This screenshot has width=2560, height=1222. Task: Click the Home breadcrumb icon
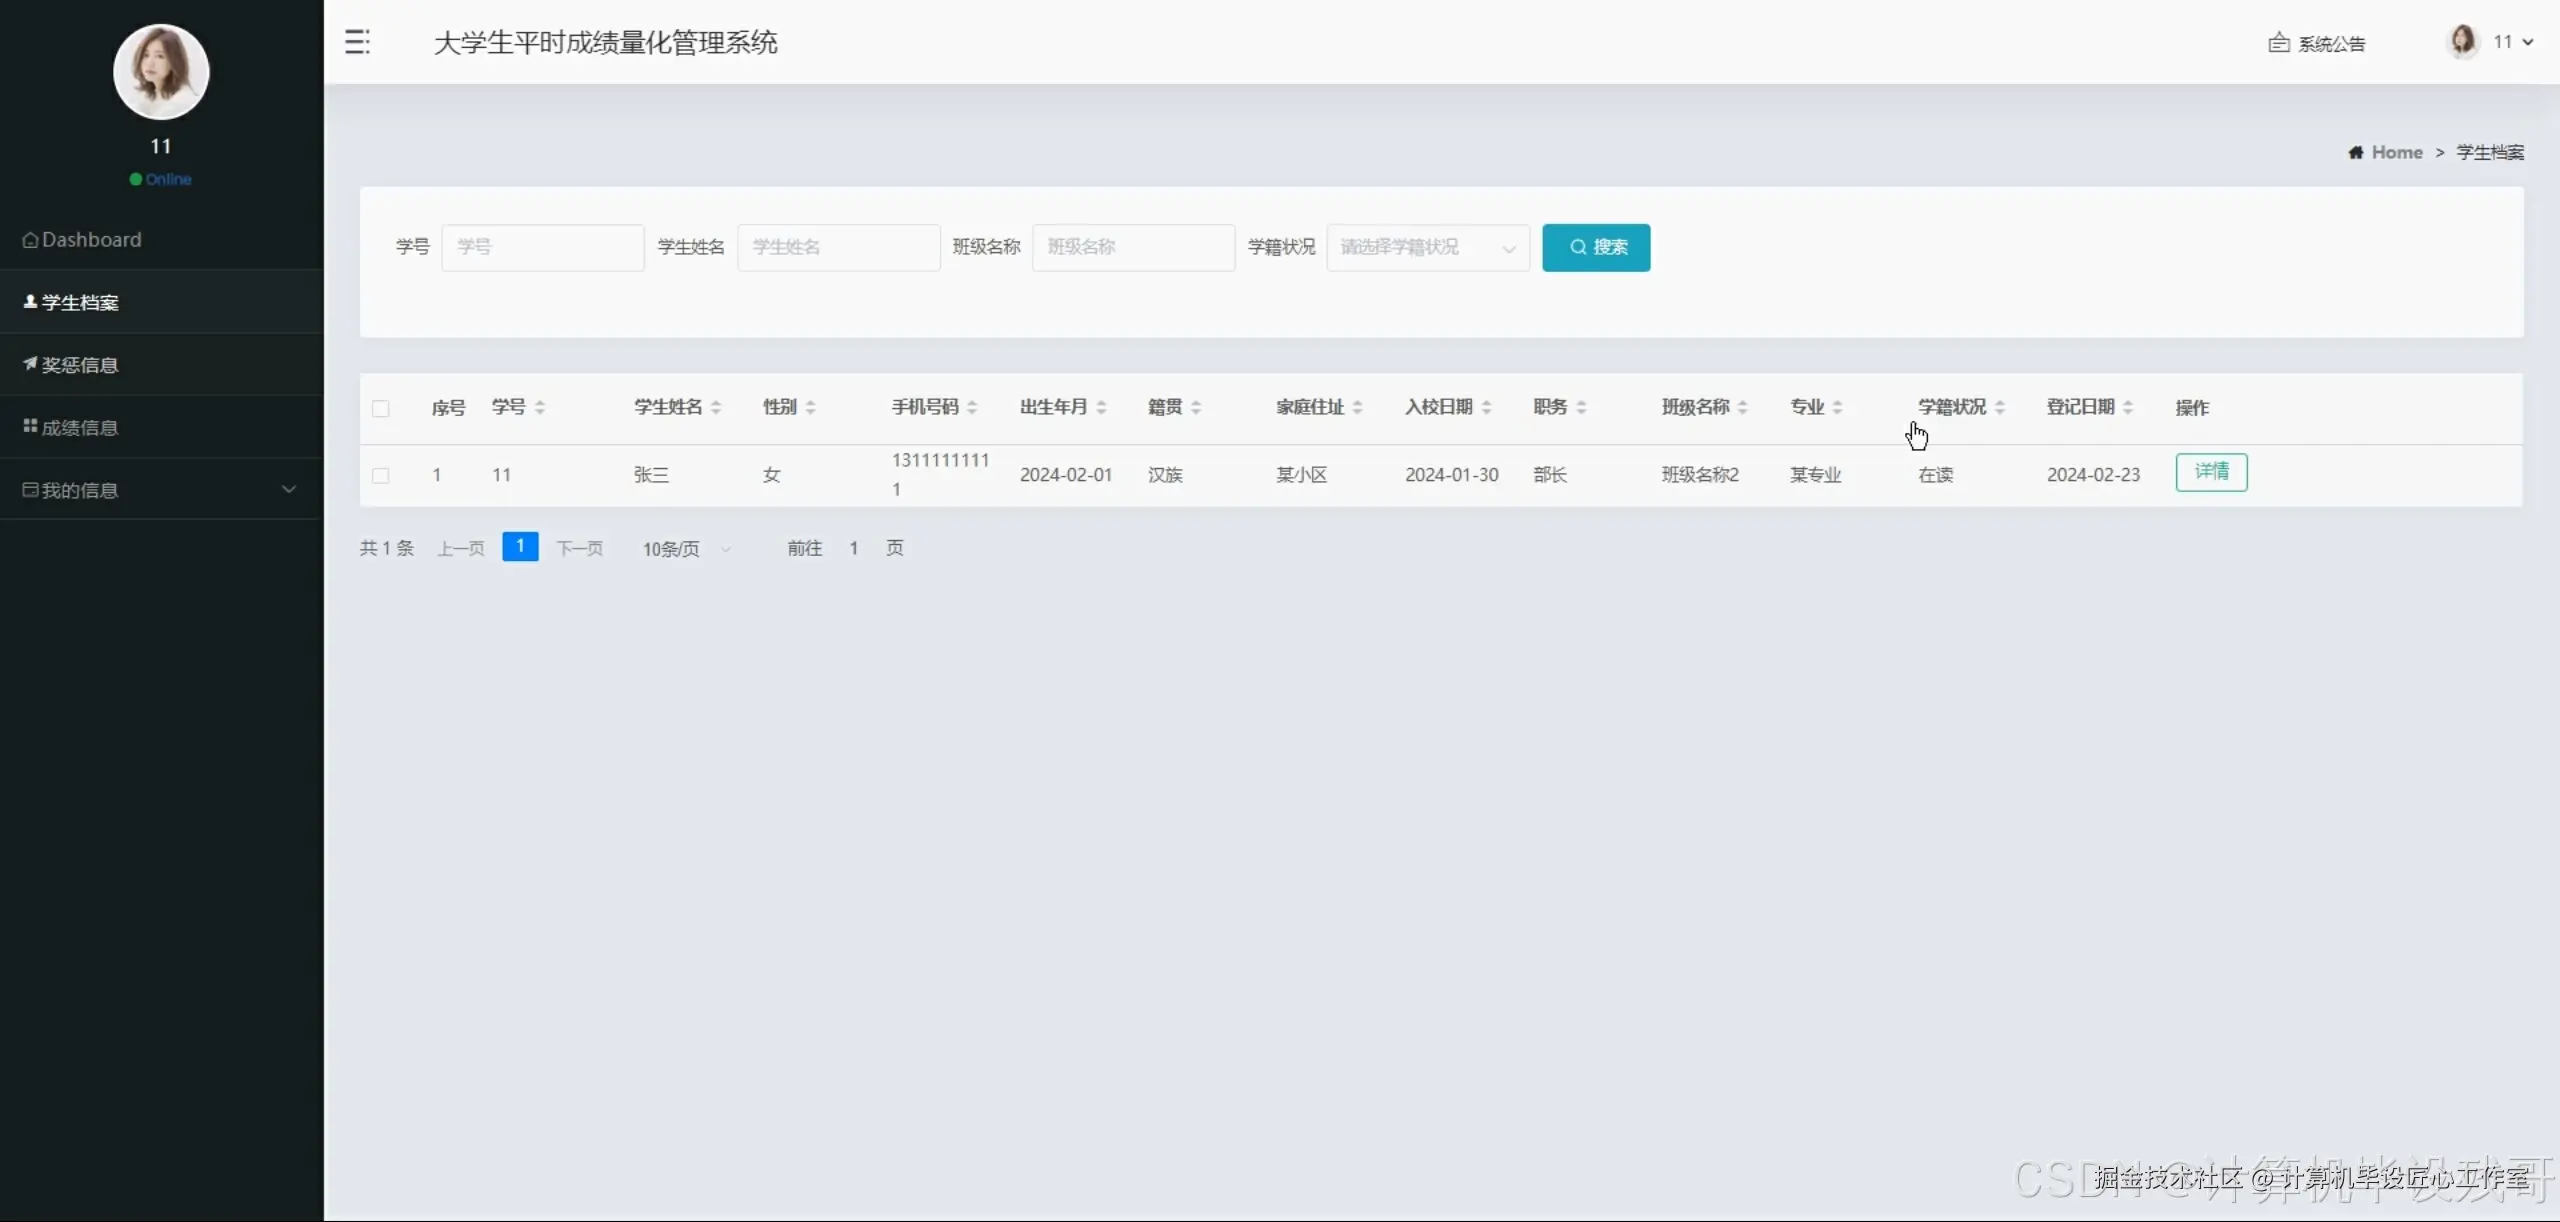[2356, 152]
